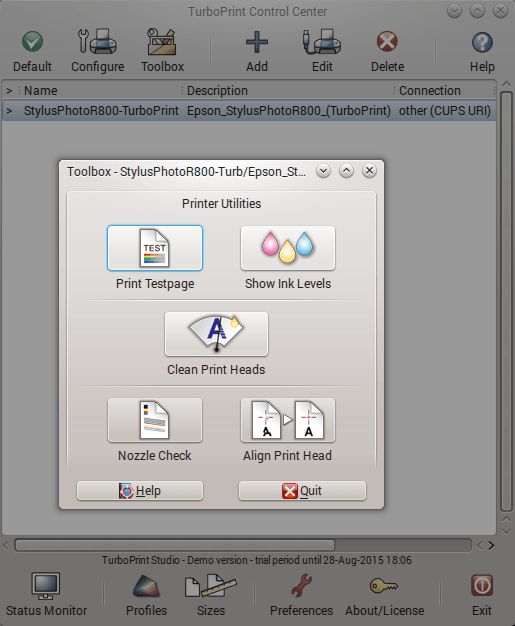The width and height of the screenshot is (515, 626).
Task: Minimize the TurboPrint Control Center window
Action: [454, 11]
